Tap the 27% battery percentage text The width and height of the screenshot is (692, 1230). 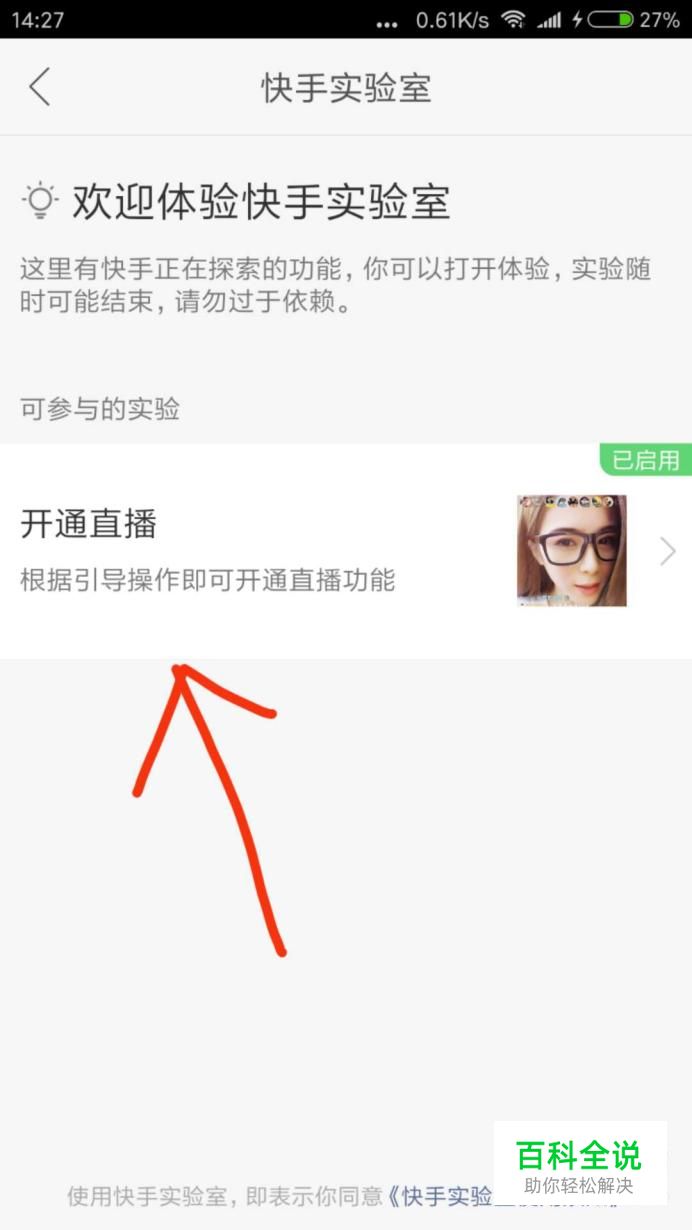pos(660,20)
